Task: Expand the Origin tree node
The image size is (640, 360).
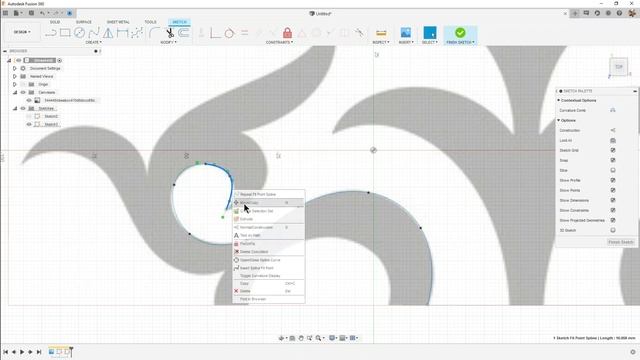Action: tap(15, 84)
